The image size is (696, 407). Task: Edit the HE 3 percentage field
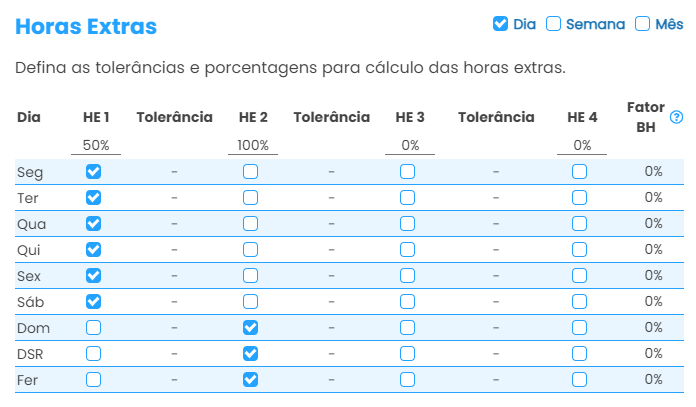click(410, 145)
